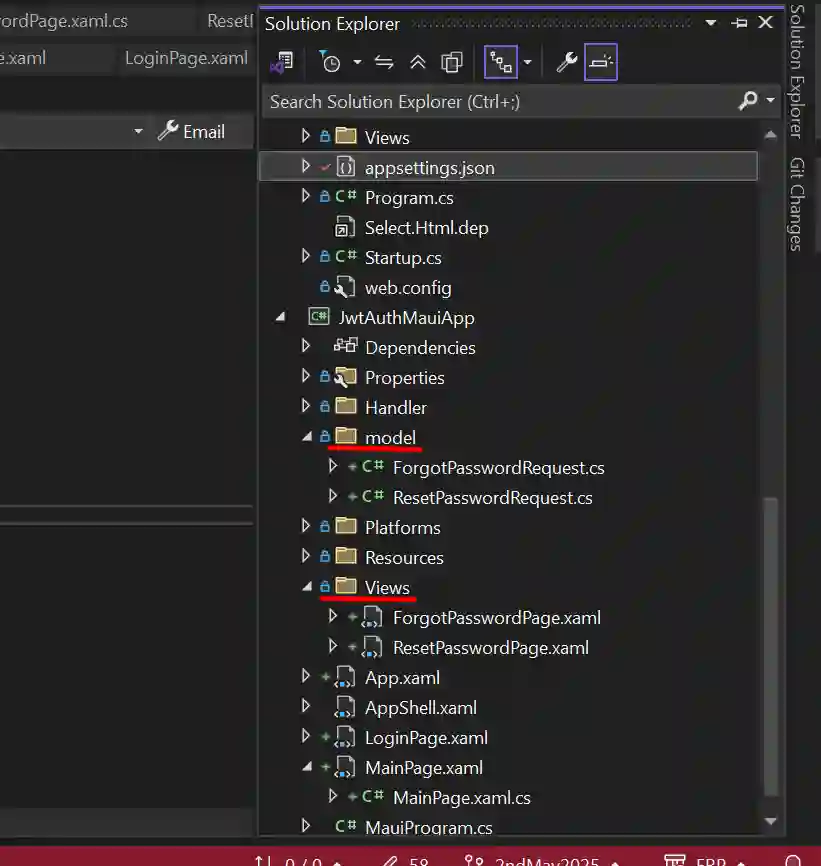The width and height of the screenshot is (821, 866).
Task: Click the Switch Views solution icon
Action: tap(282, 62)
